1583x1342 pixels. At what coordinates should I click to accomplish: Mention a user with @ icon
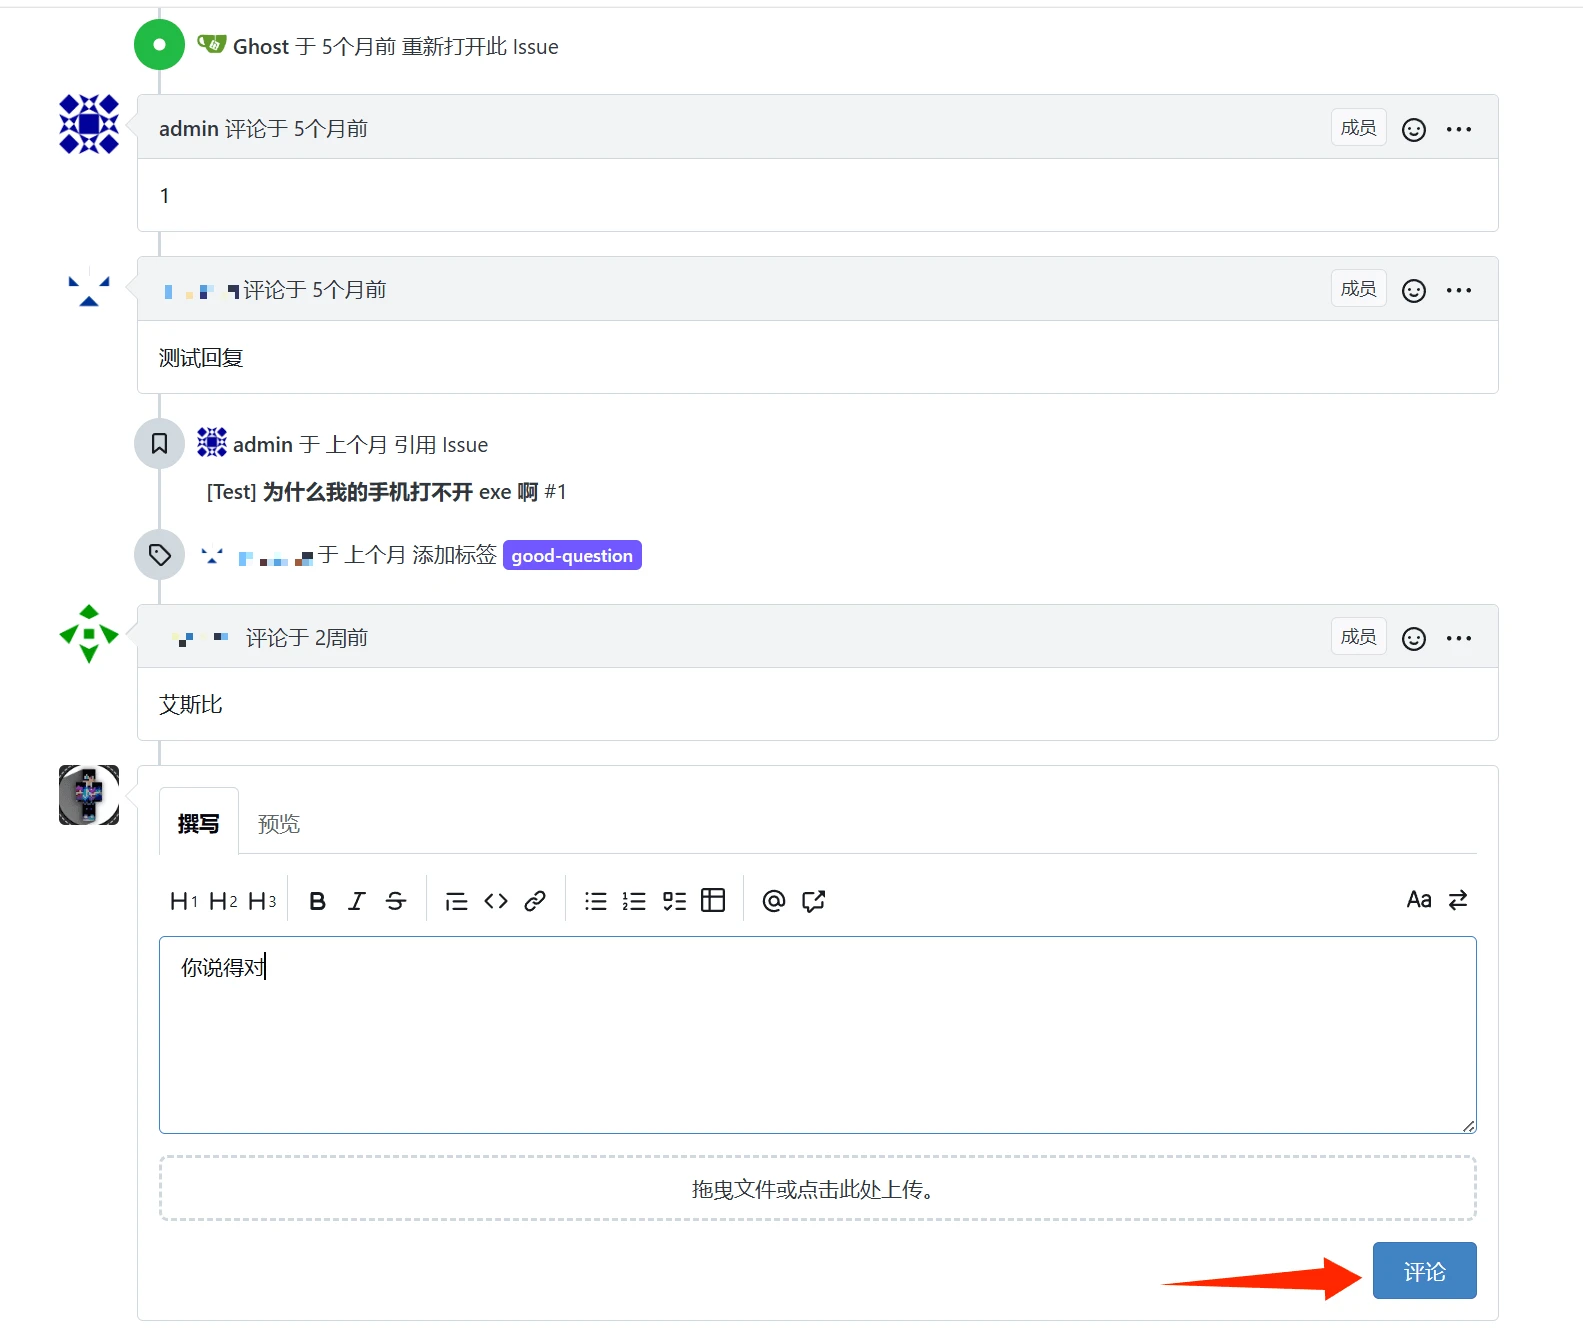pos(774,901)
